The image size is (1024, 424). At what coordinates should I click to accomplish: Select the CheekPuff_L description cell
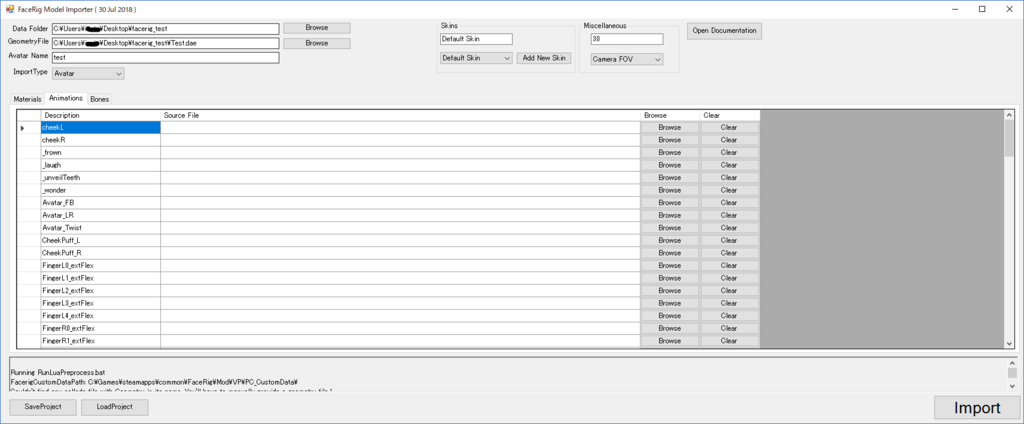(x=101, y=240)
